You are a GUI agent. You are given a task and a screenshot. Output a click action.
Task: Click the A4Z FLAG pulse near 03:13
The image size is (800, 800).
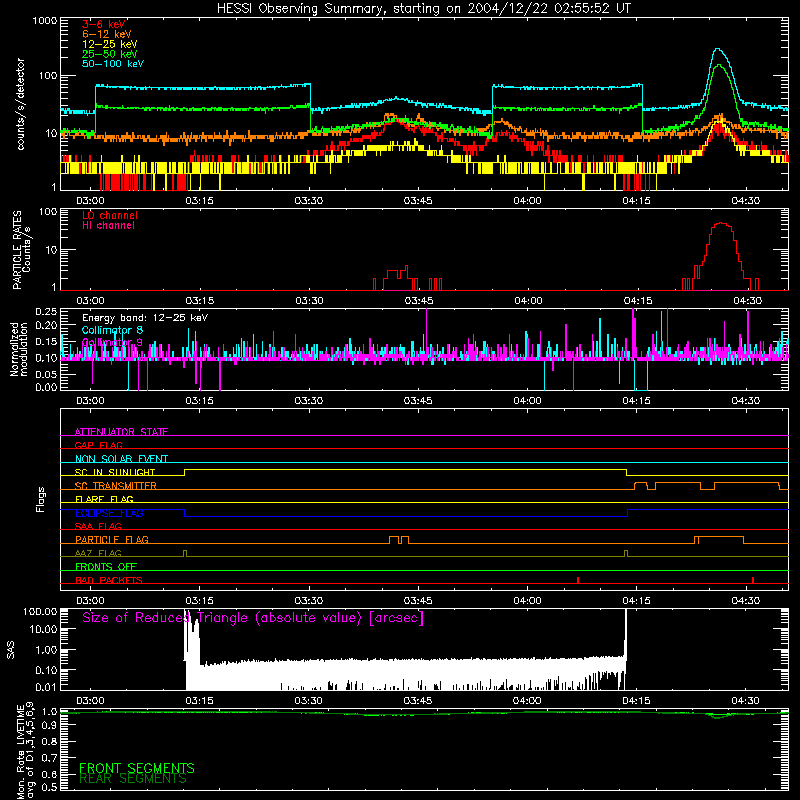coord(185,554)
